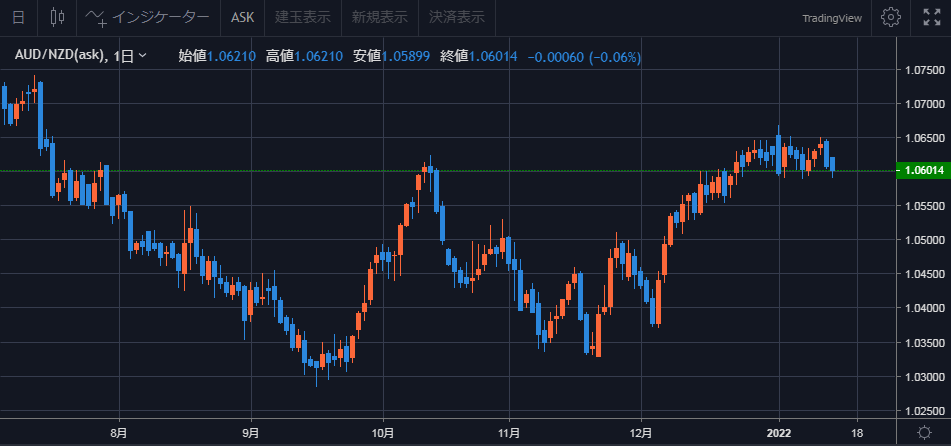Click the 8月 time axis label
Screen dimensions: 951x446
[119, 433]
